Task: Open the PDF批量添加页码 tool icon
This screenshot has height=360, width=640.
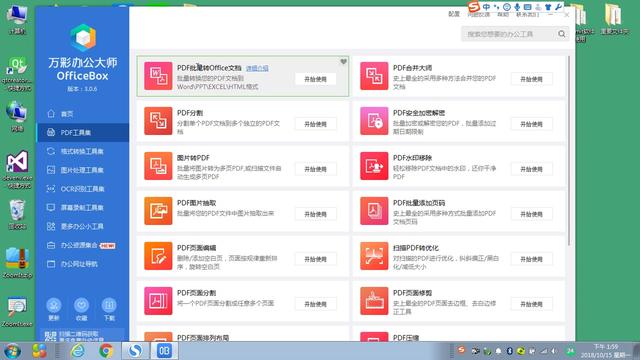Action: (x=374, y=211)
